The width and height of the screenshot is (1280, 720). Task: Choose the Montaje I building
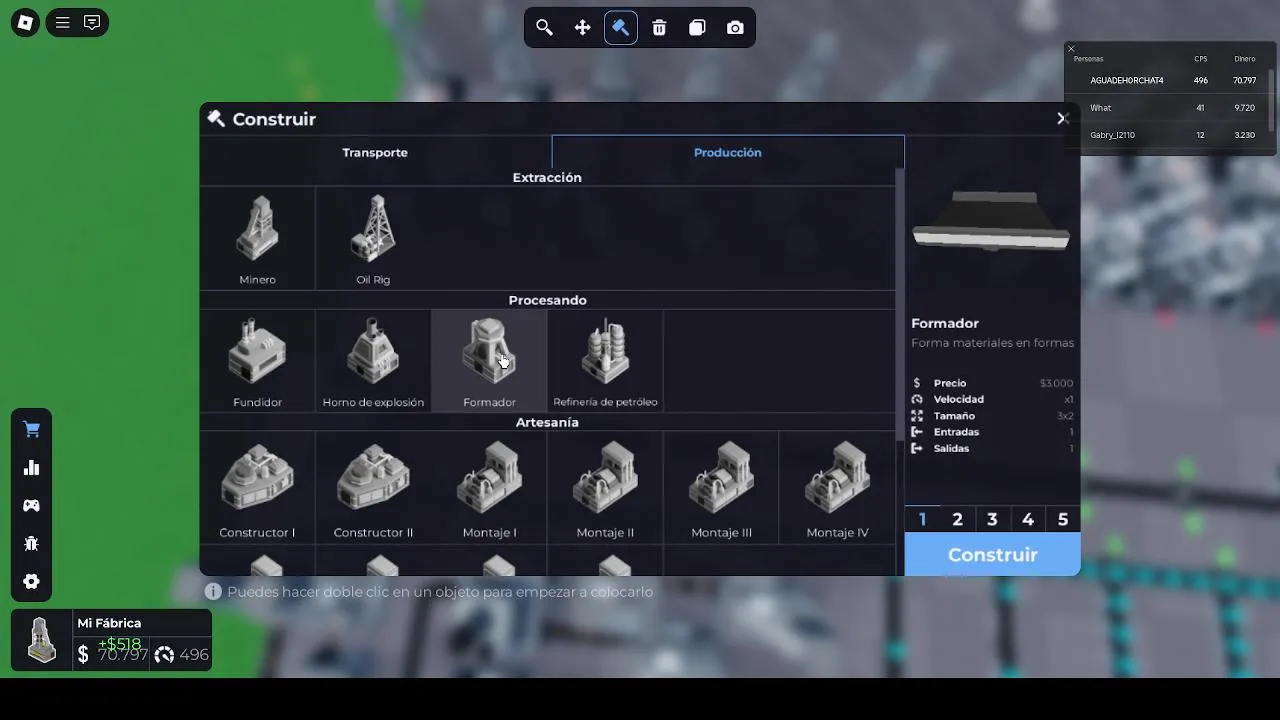(489, 488)
